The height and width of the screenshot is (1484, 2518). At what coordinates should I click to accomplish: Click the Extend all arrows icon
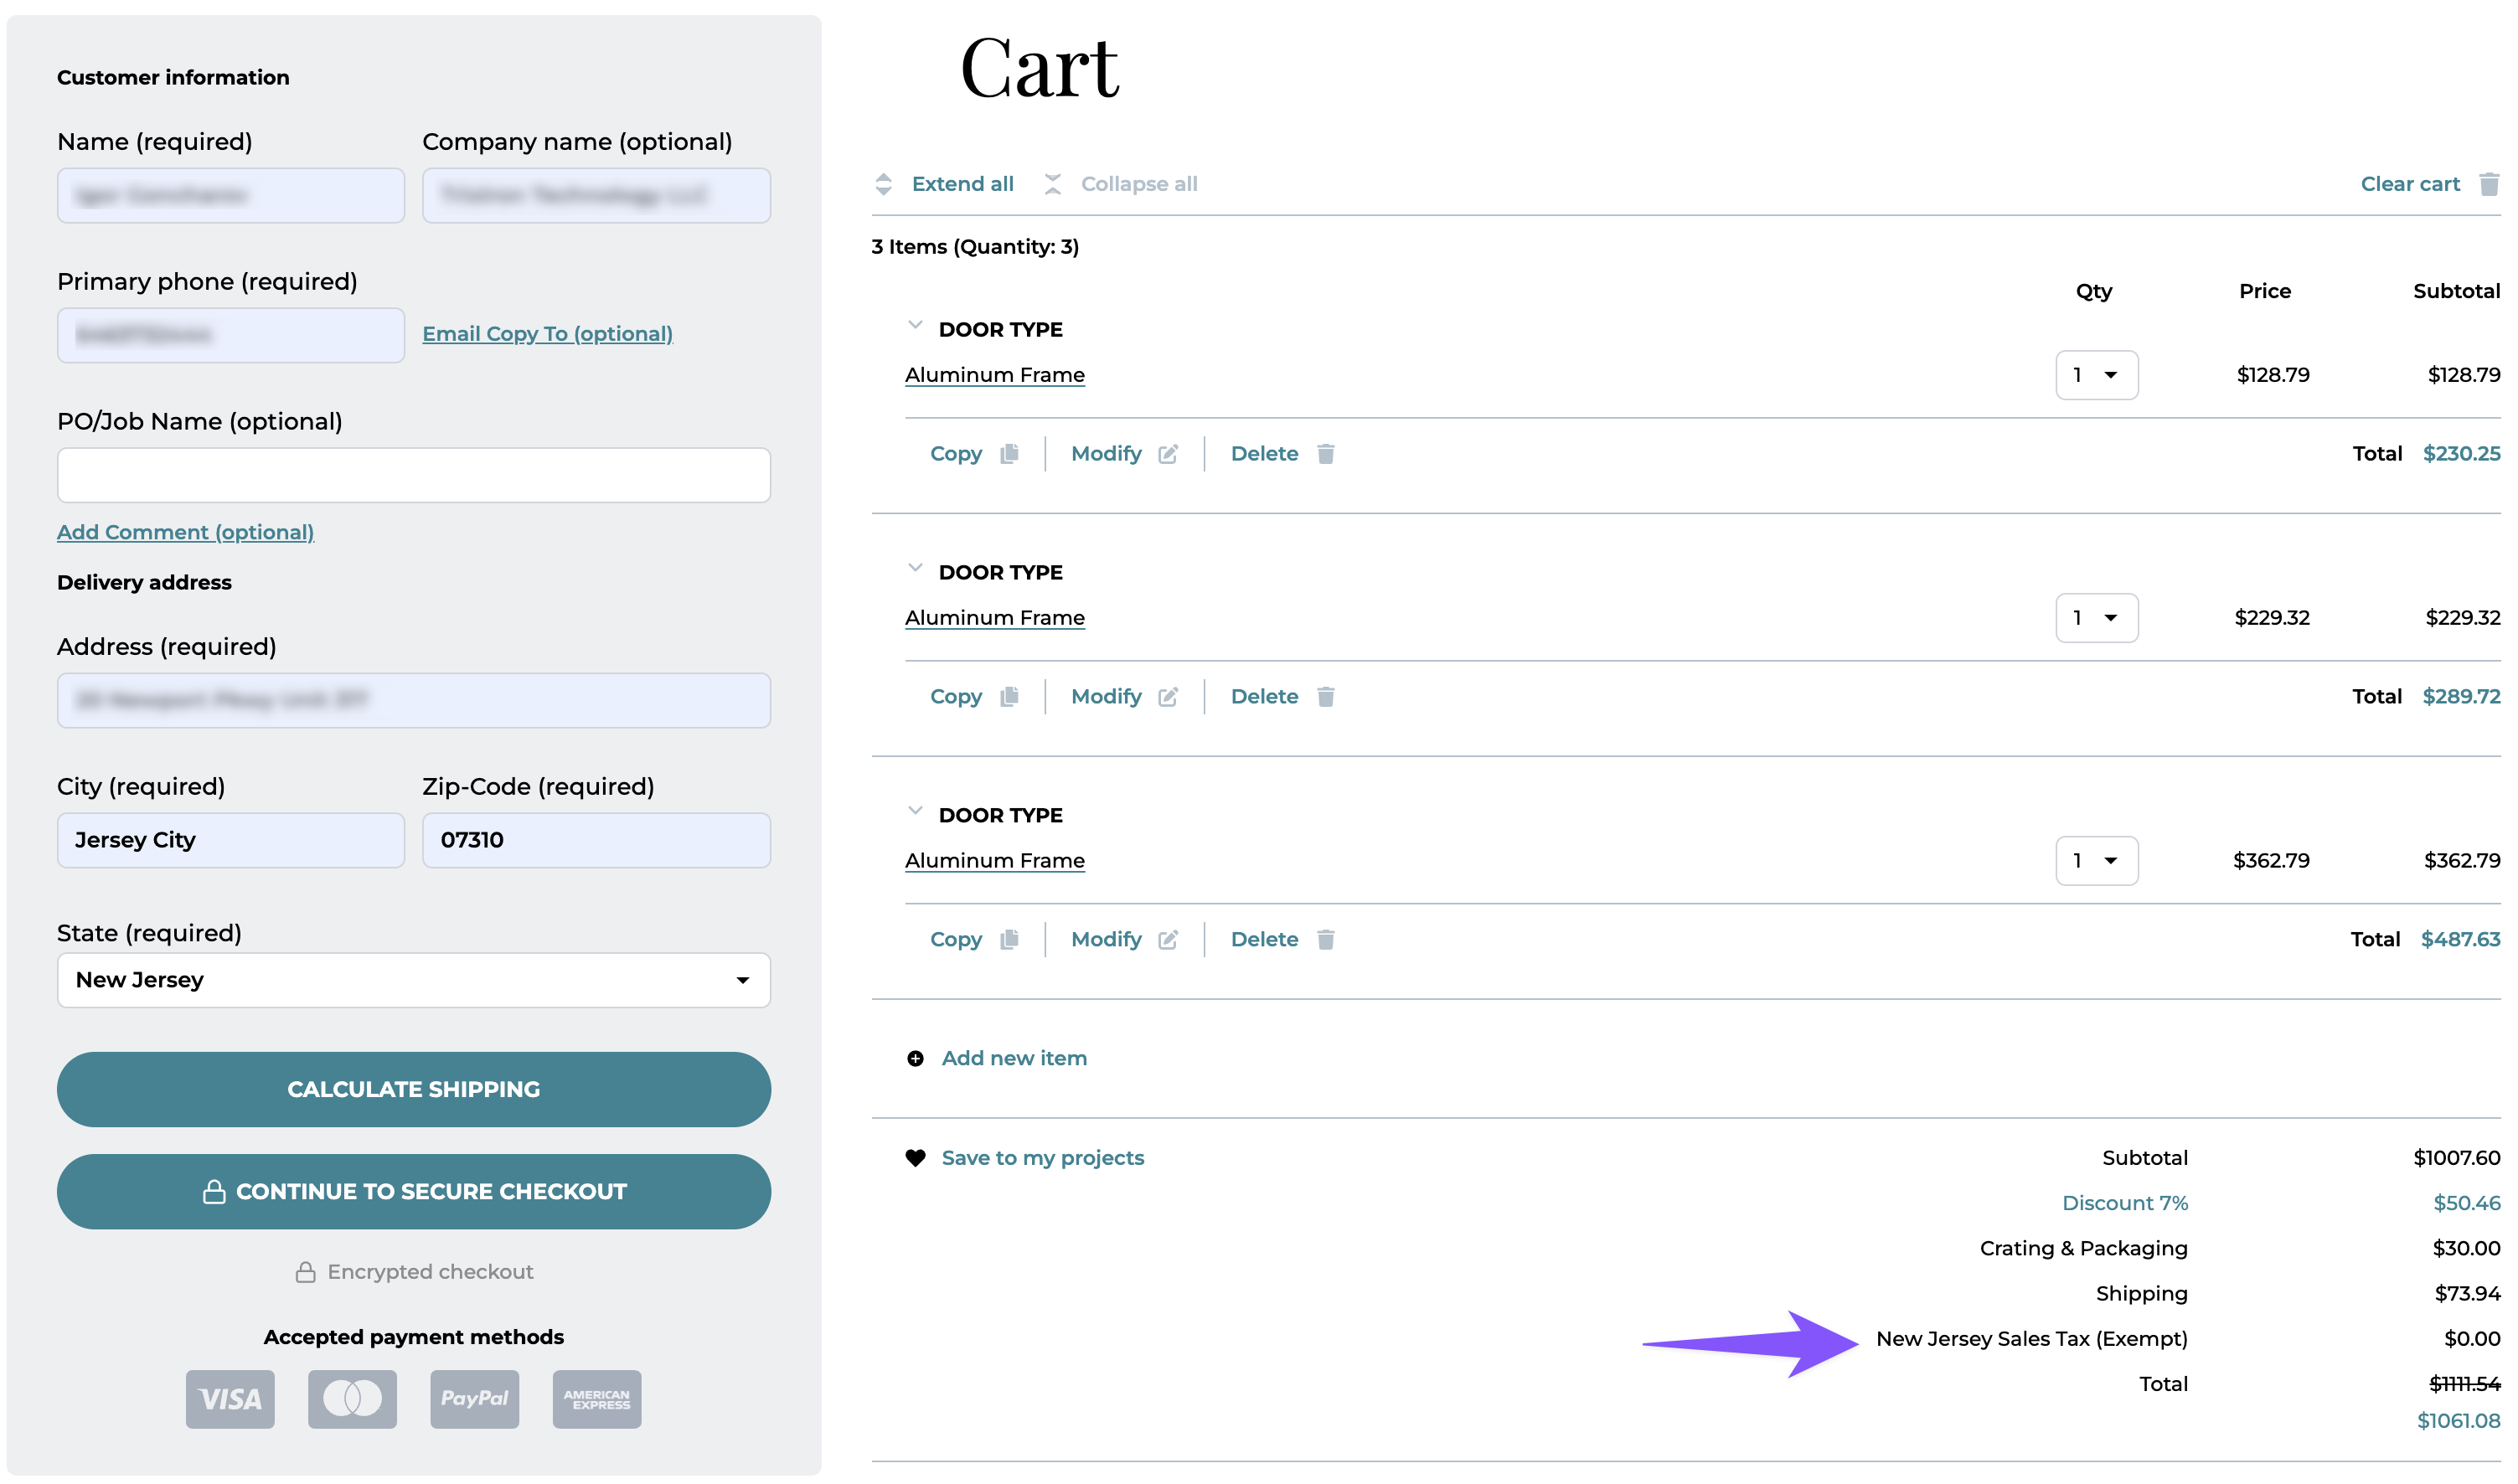pos(883,184)
